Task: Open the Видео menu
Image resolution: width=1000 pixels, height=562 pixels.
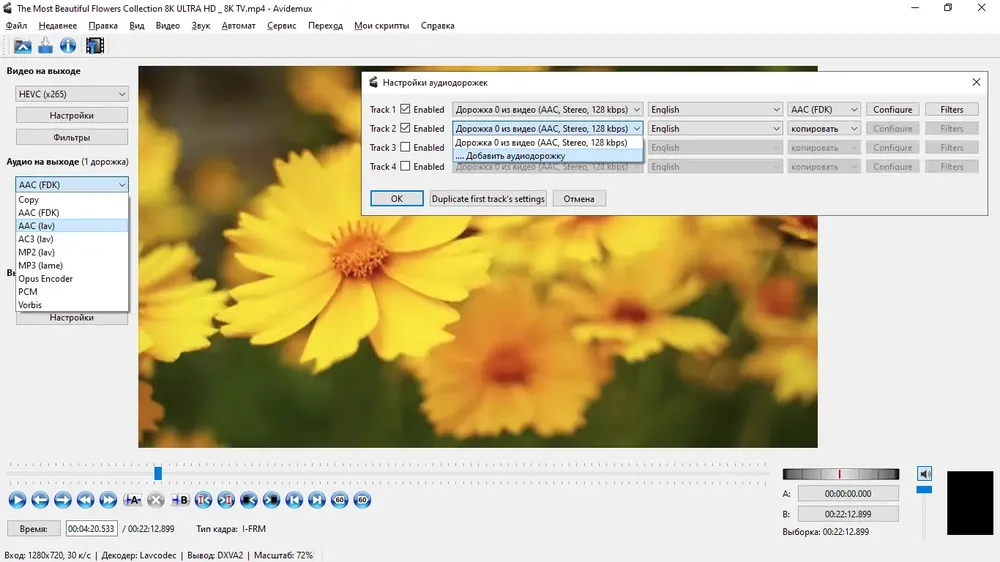Action: 168,26
